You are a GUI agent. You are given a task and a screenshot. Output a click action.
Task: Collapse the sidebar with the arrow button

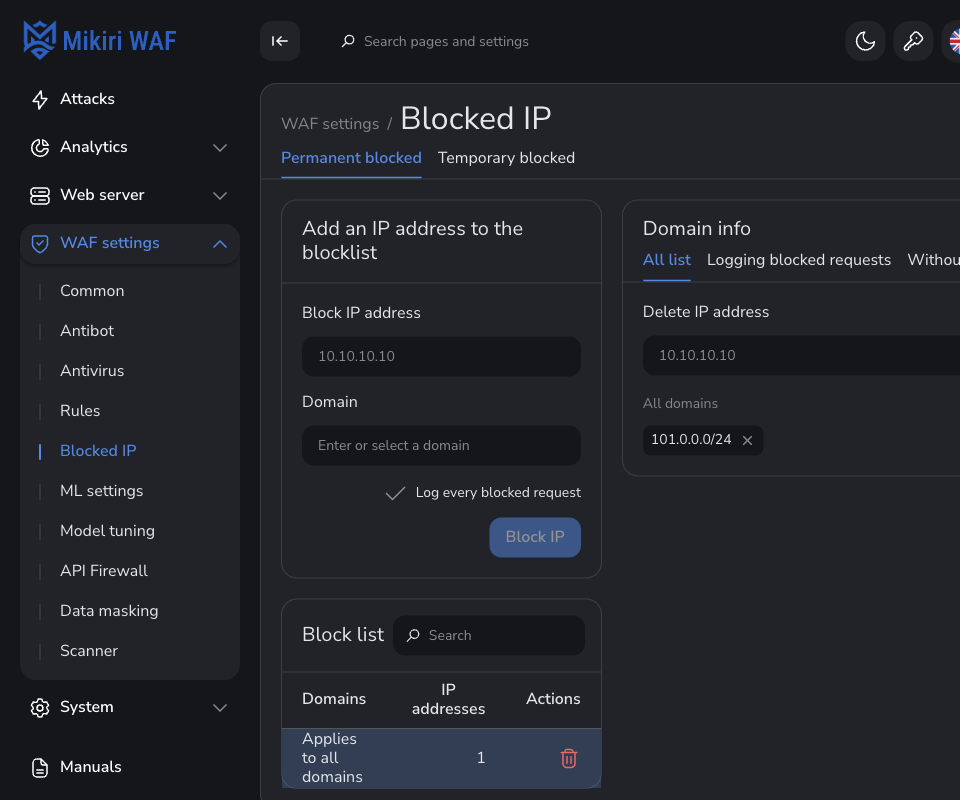(x=280, y=41)
